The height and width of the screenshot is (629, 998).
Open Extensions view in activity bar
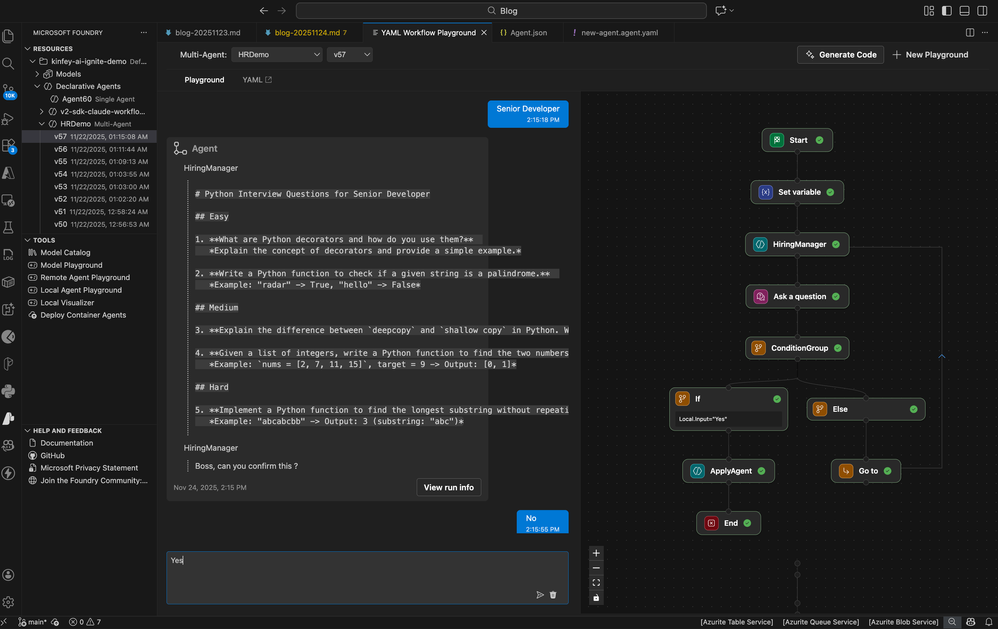click(x=8, y=146)
